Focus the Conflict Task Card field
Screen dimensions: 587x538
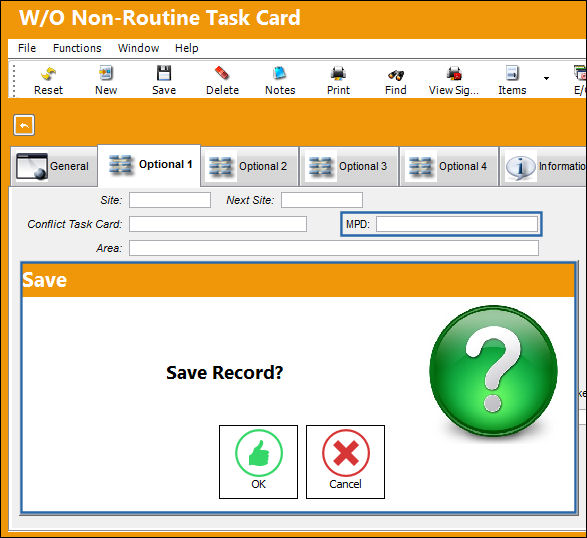[218, 224]
